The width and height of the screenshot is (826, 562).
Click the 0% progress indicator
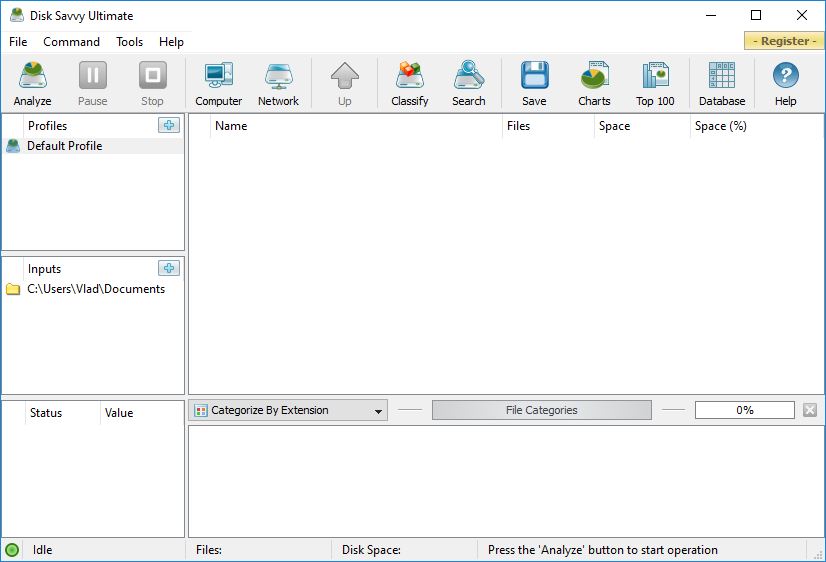(x=744, y=410)
